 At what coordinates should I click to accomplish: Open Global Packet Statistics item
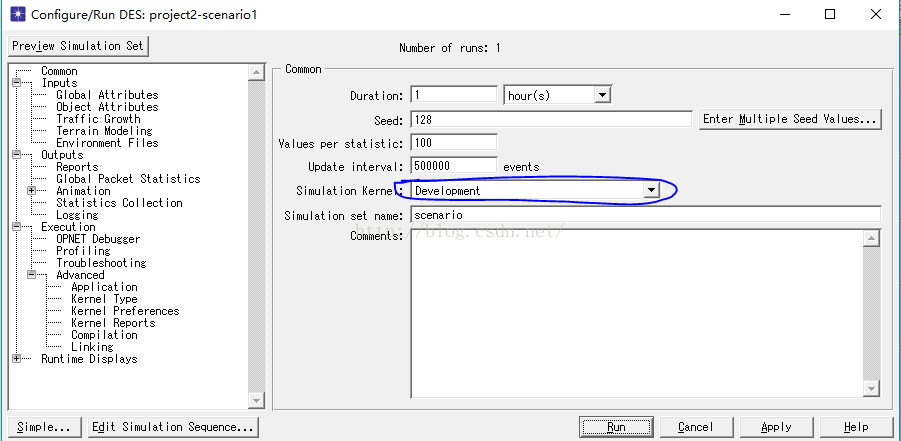(128, 179)
